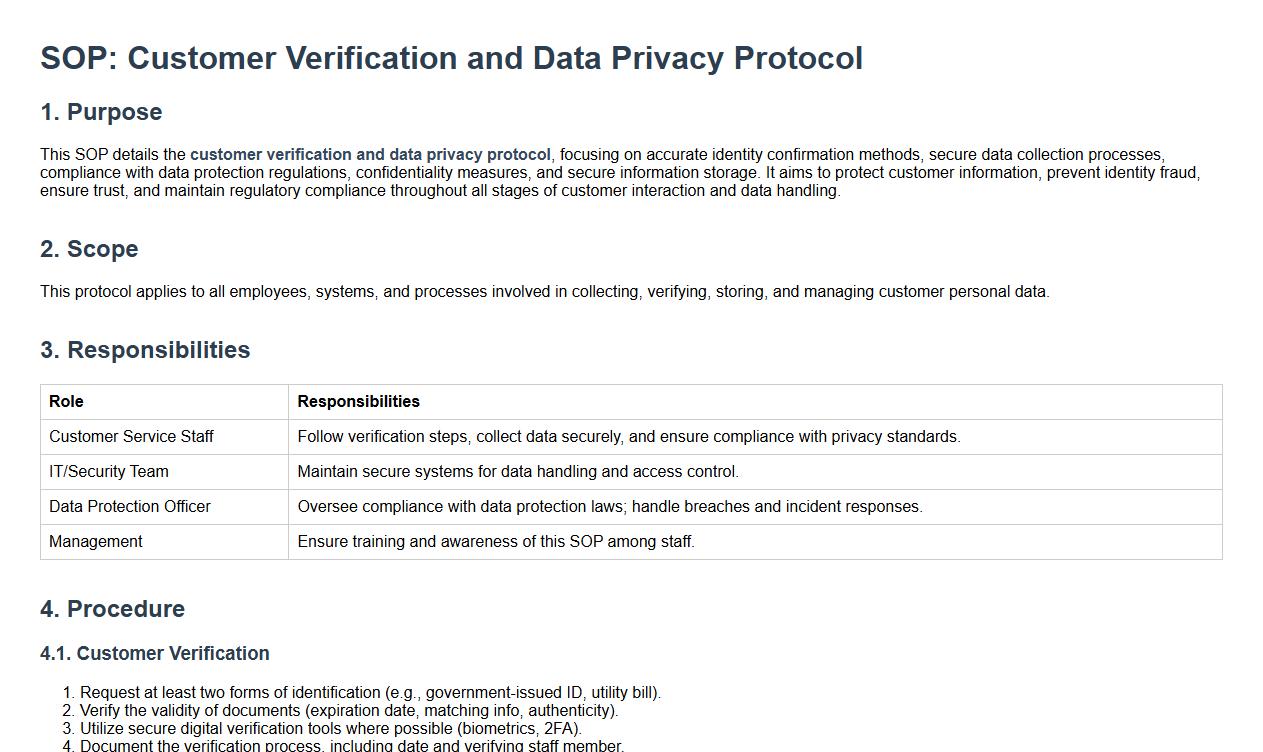Image resolution: width=1263 pixels, height=752 pixels.
Task: Select the "IT/Security Team" table cell
Action: click(x=109, y=472)
